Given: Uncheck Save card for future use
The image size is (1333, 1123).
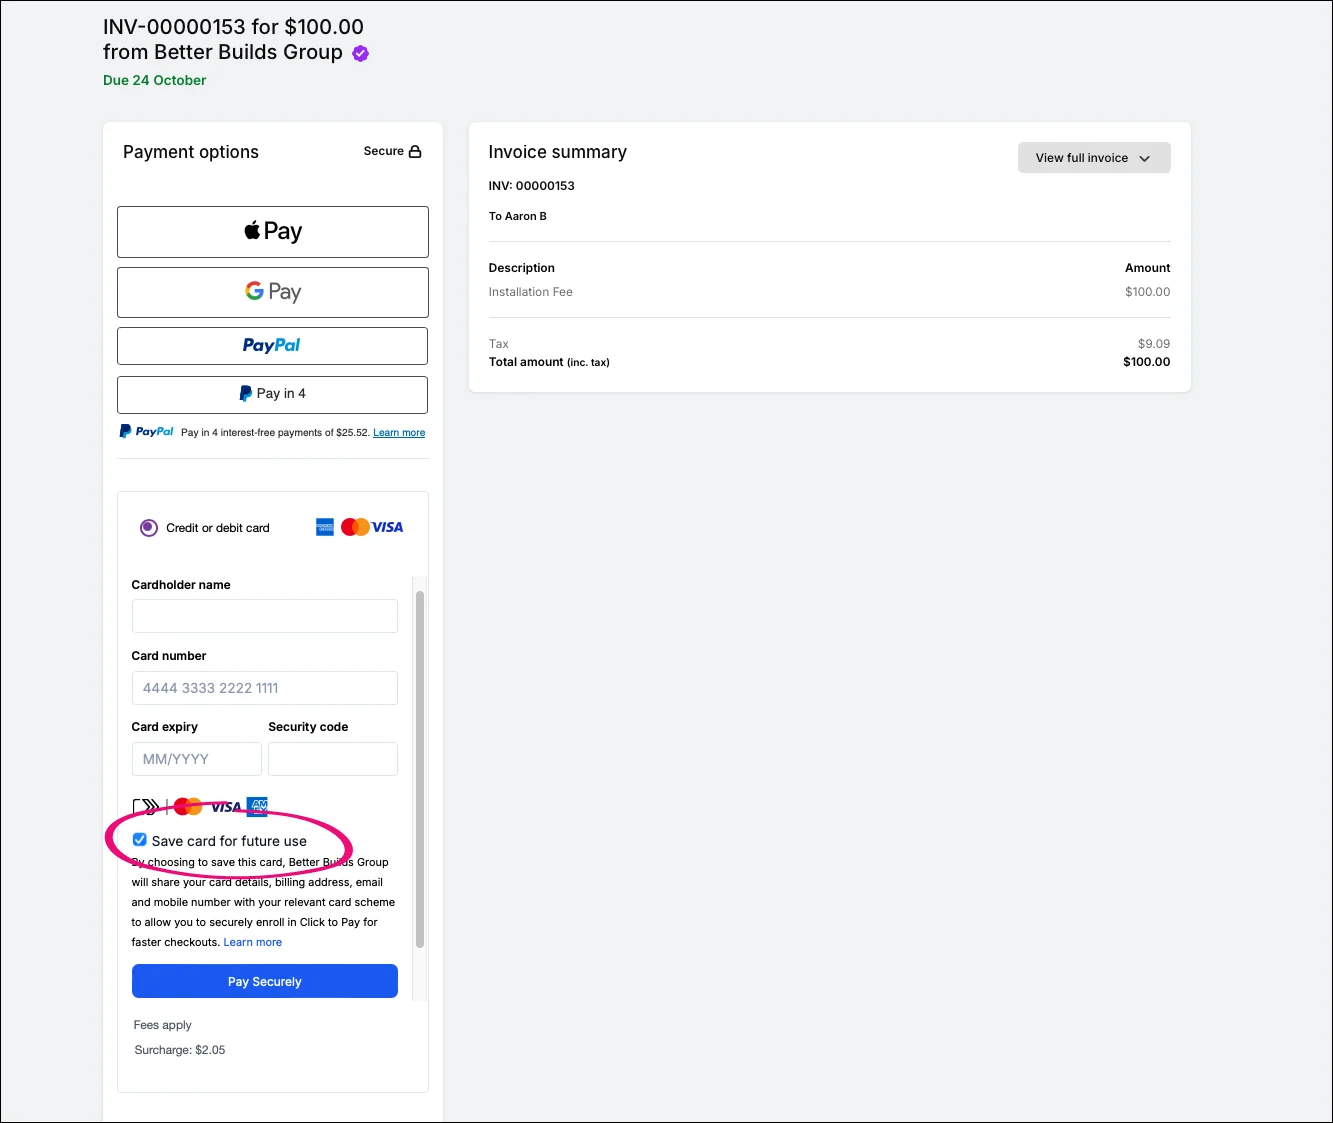Looking at the screenshot, I should coord(140,840).
